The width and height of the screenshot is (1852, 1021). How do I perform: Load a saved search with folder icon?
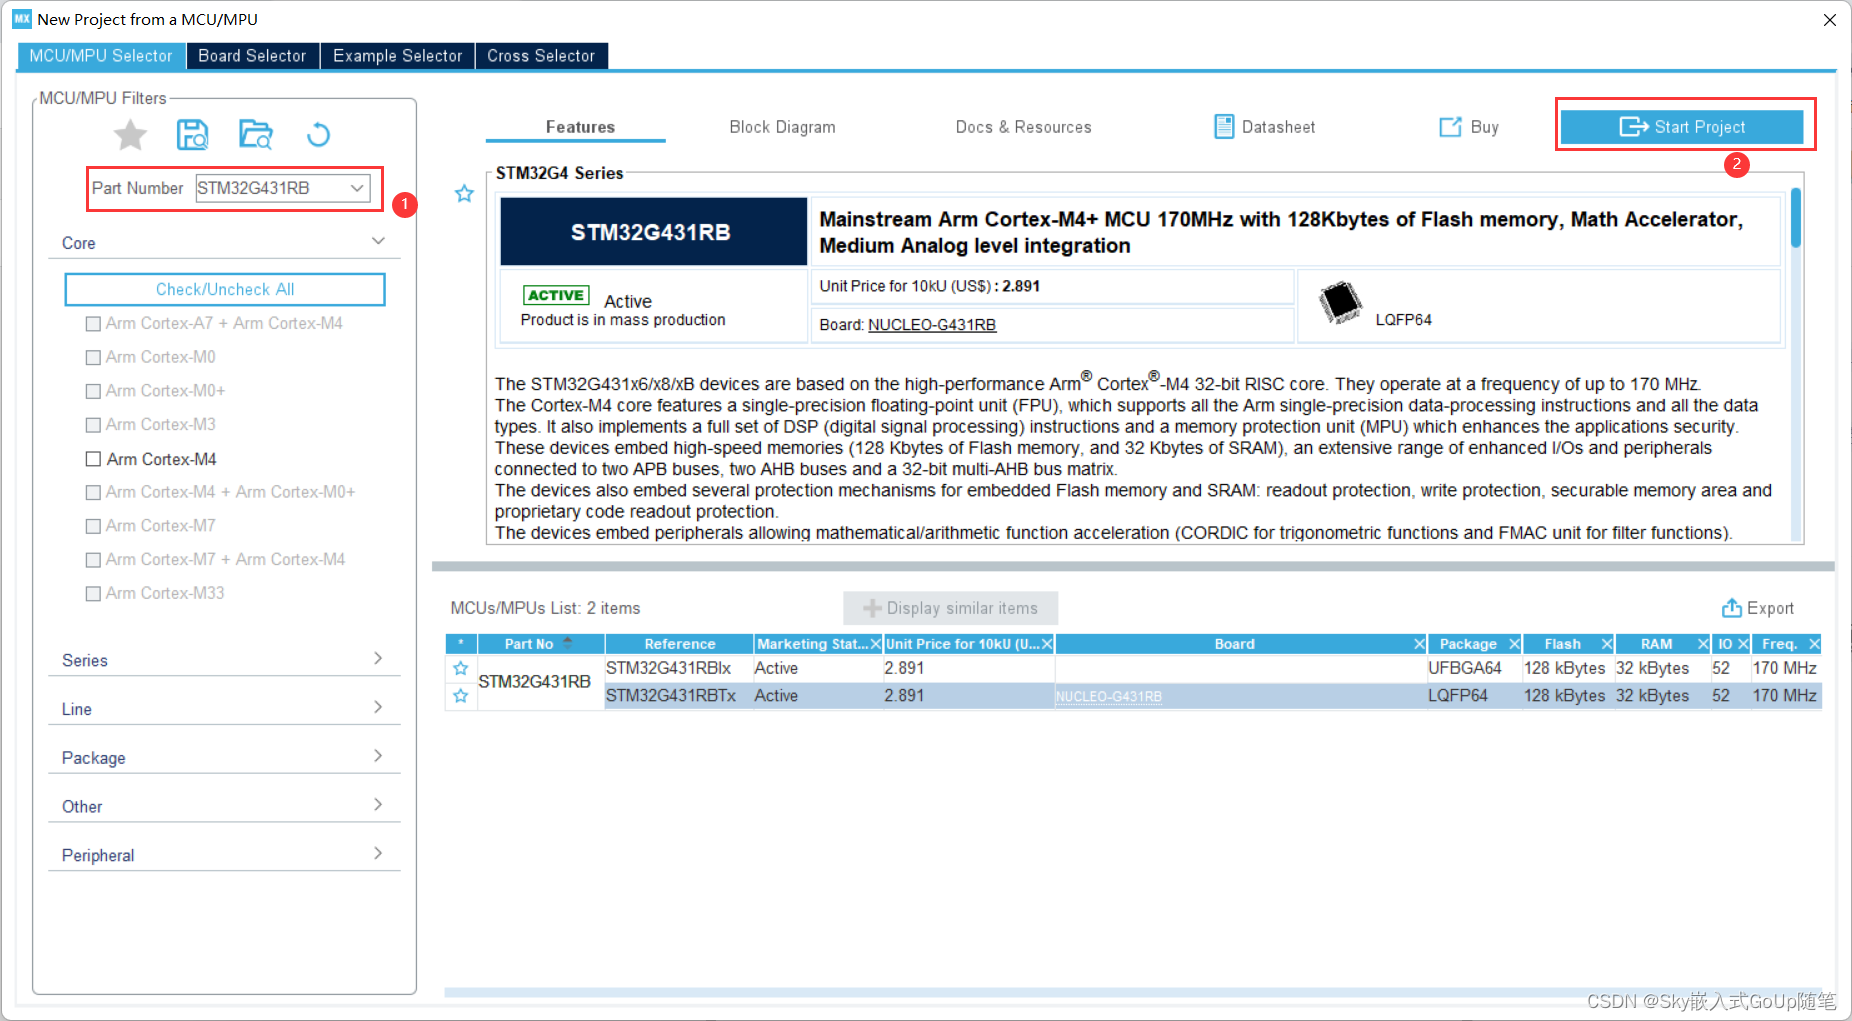tap(256, 134)
